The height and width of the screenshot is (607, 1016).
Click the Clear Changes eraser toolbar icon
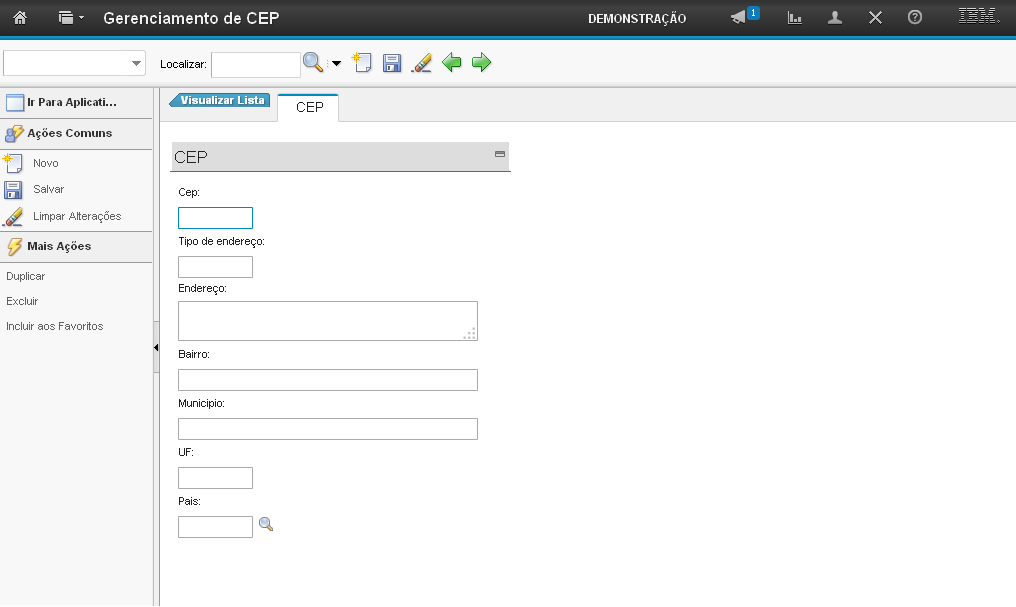[x=421, y=63]
